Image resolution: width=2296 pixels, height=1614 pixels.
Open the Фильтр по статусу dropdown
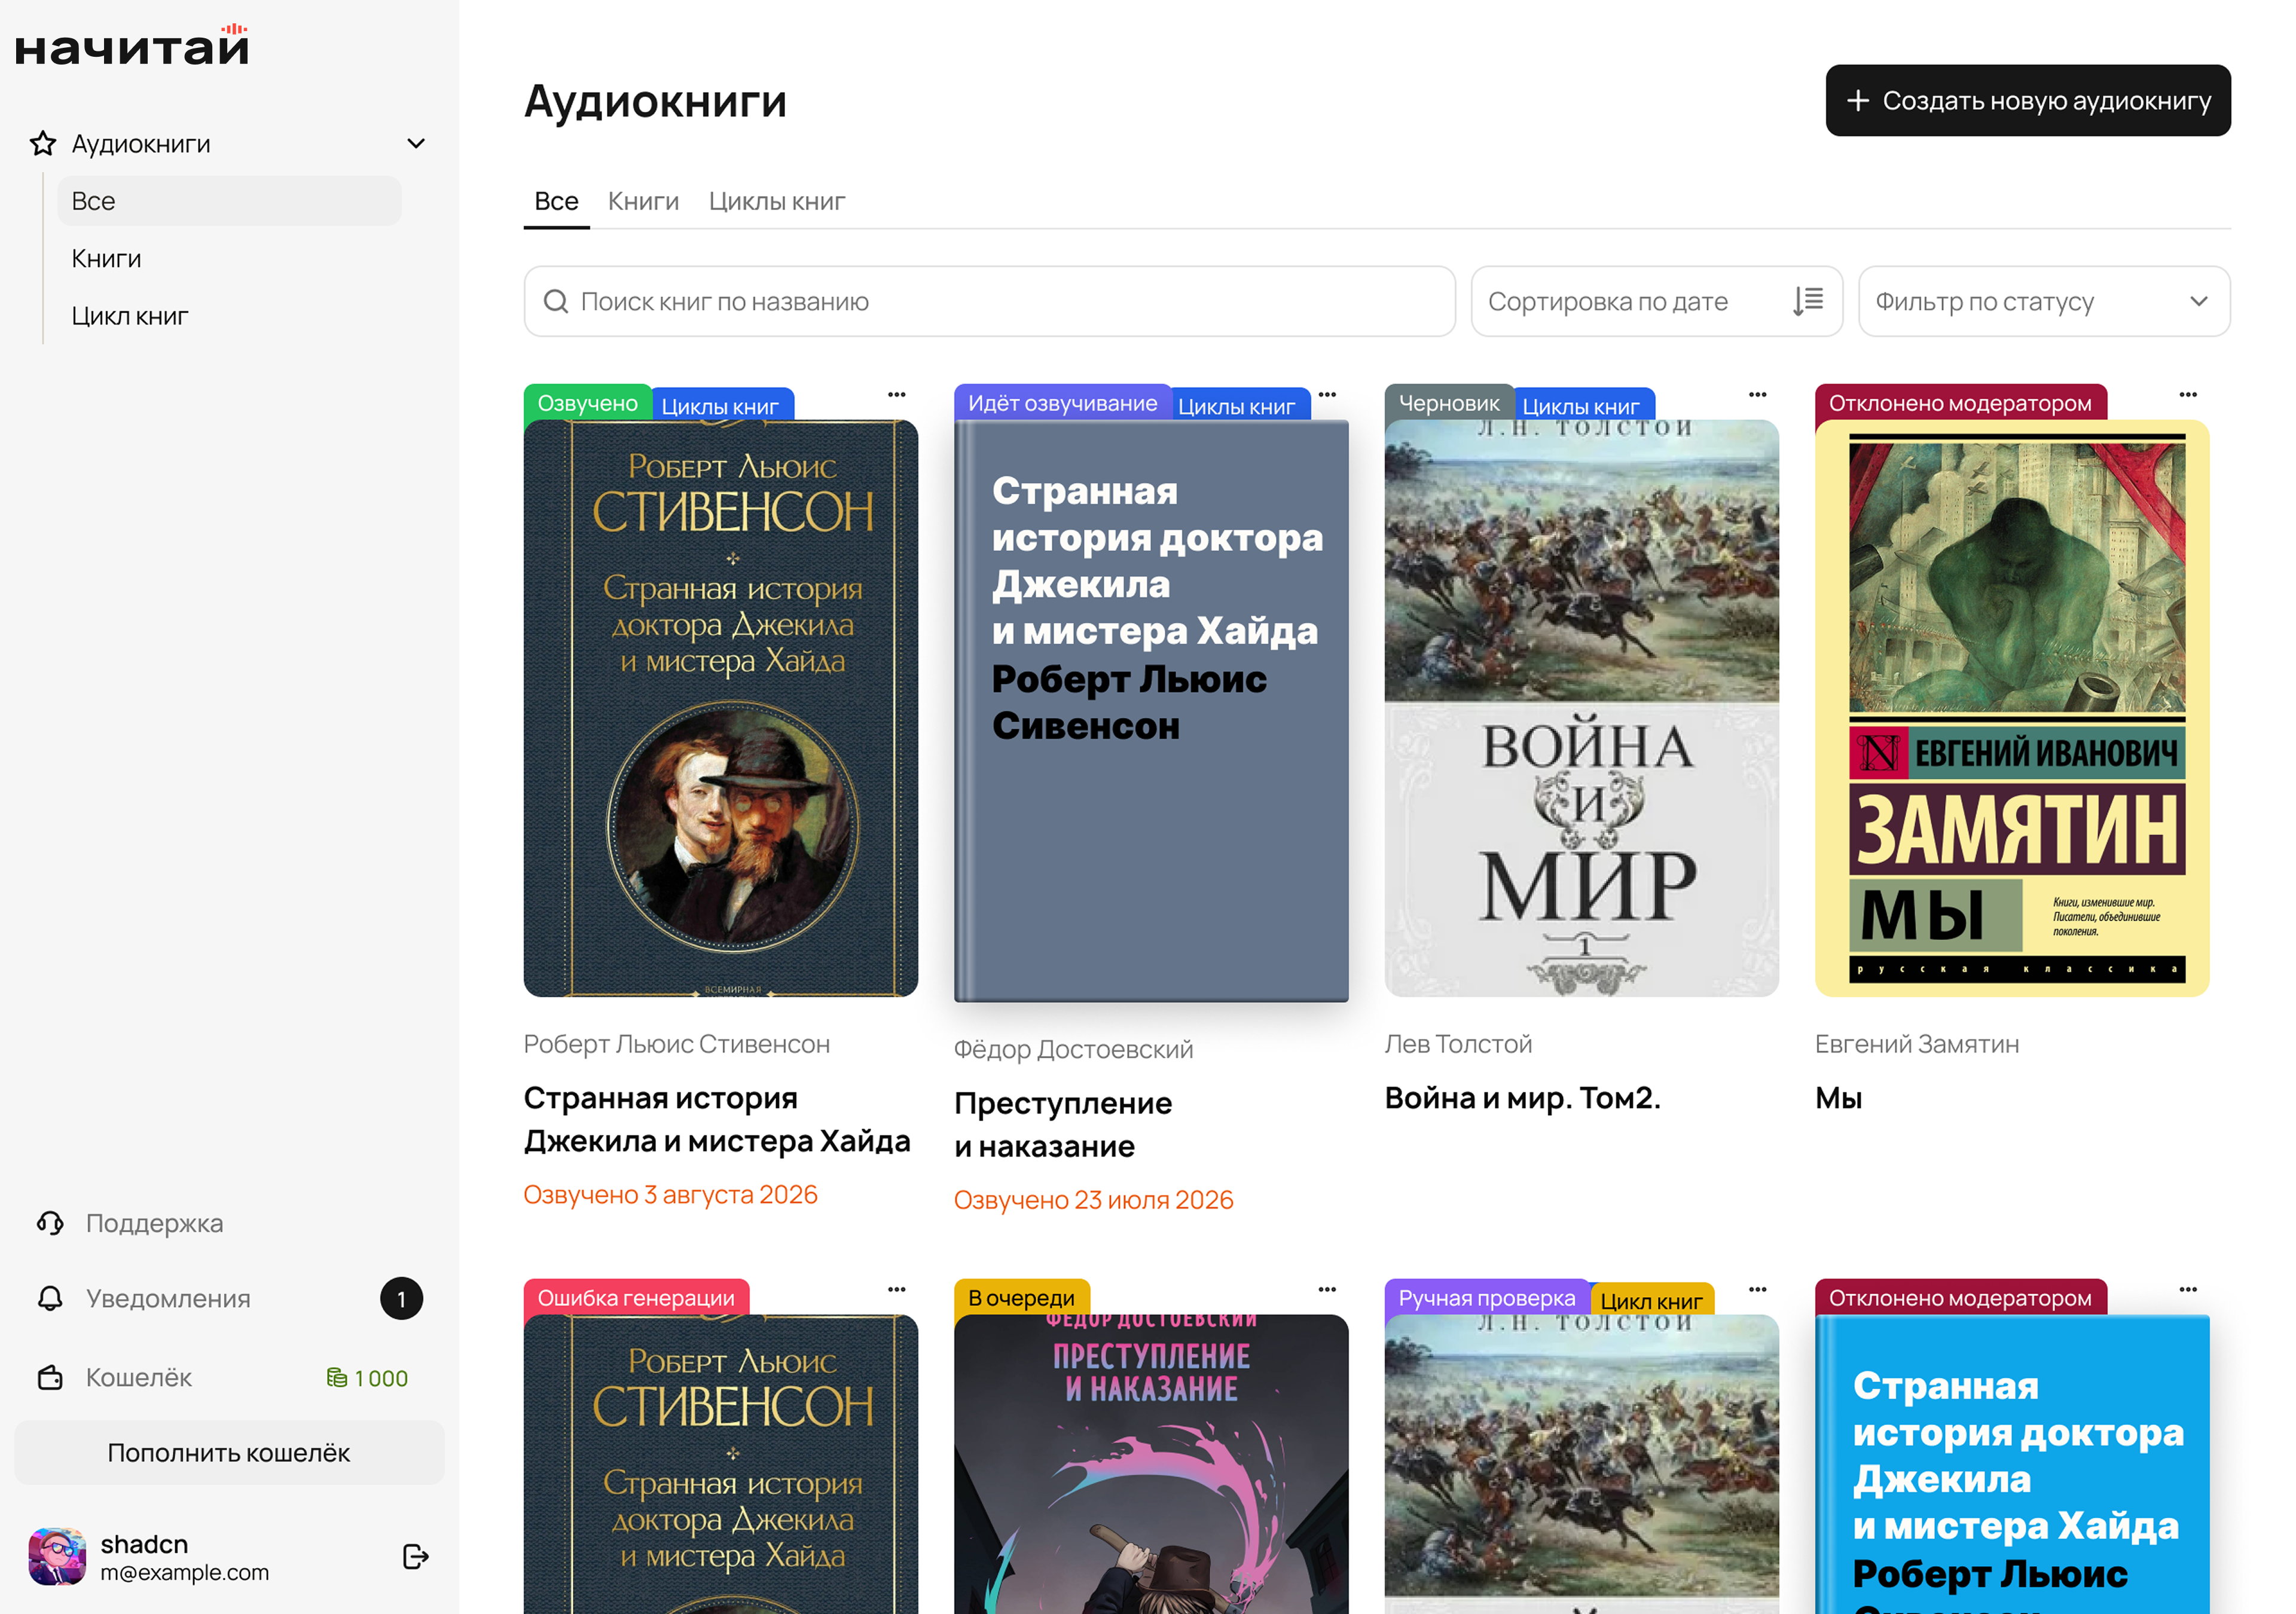(x=2044, y=301)
